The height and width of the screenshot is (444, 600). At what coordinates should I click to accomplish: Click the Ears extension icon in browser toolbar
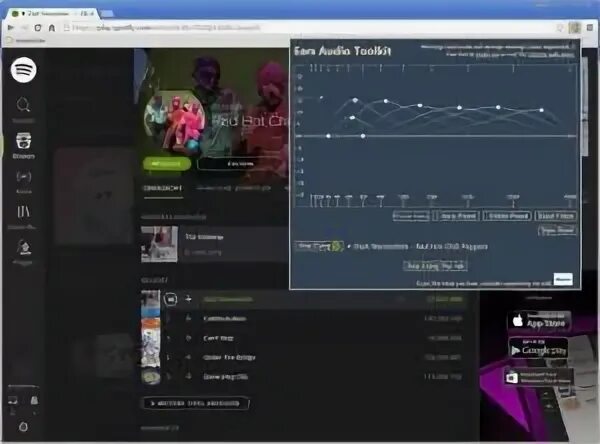tap(574, 28)
